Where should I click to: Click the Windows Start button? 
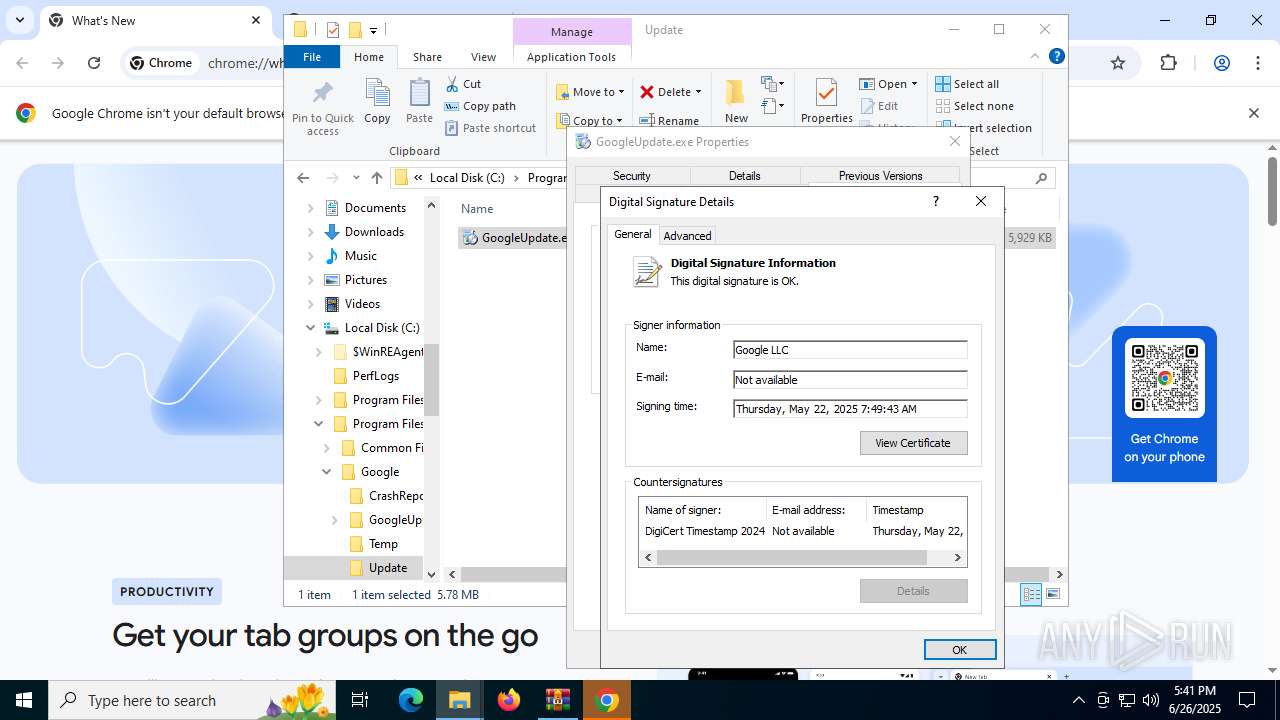[24, 700]
